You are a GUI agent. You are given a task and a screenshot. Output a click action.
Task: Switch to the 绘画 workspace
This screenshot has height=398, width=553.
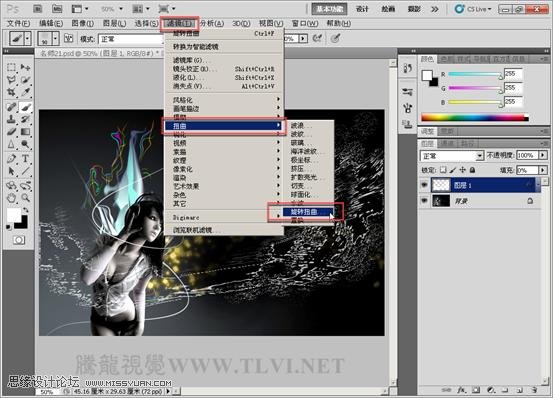click(388, 9)
